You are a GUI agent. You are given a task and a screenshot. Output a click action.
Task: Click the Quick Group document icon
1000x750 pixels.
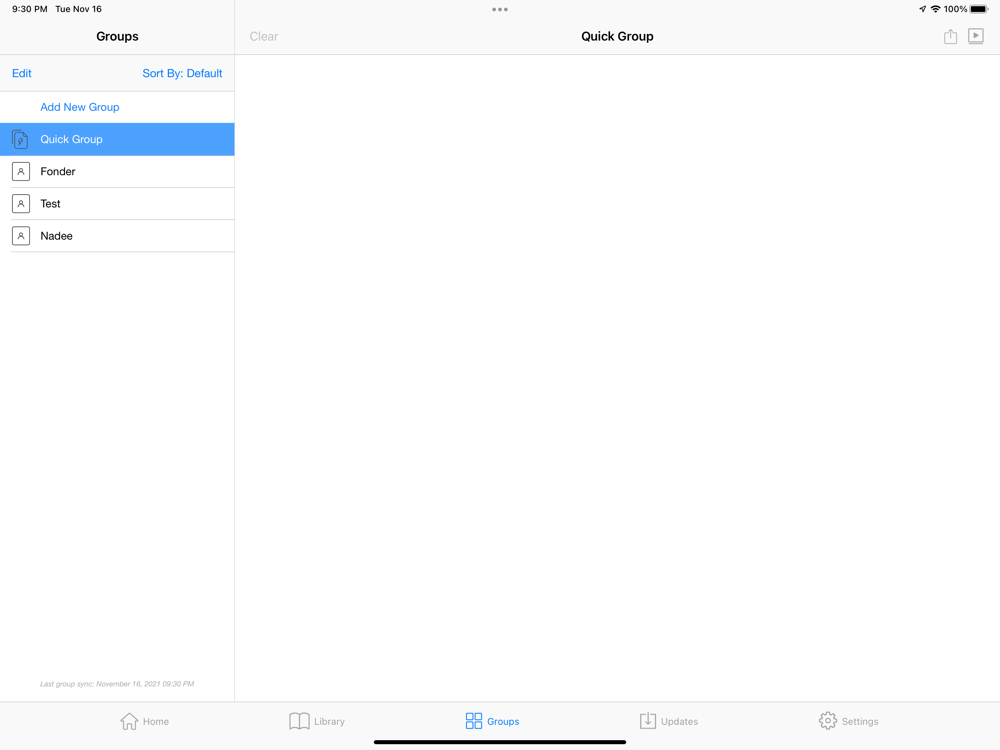[x=20, y=139]
